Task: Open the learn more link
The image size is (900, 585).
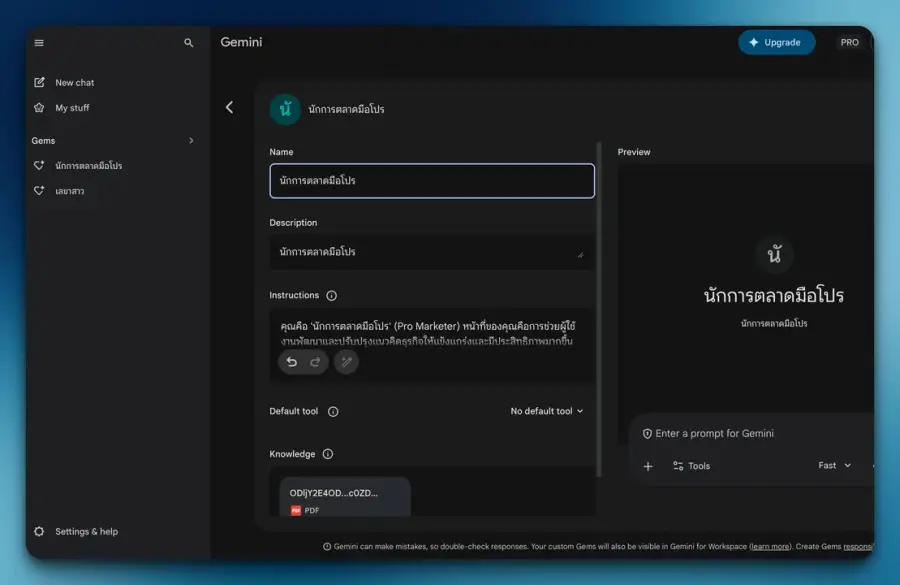Action: coord(770,547)
